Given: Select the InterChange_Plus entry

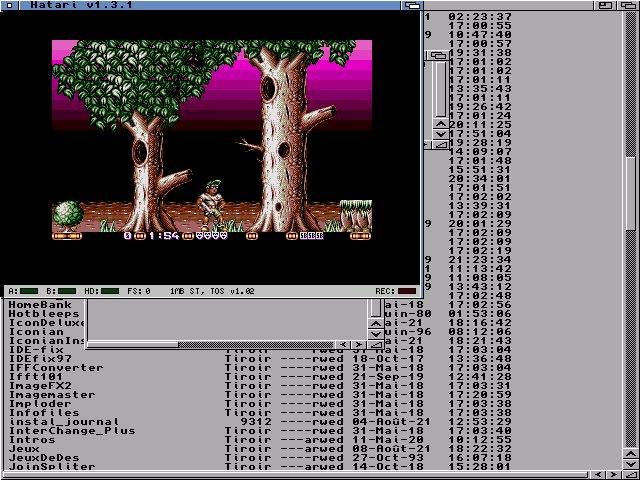Looking at the screenshot, I should tap(72, 431).
